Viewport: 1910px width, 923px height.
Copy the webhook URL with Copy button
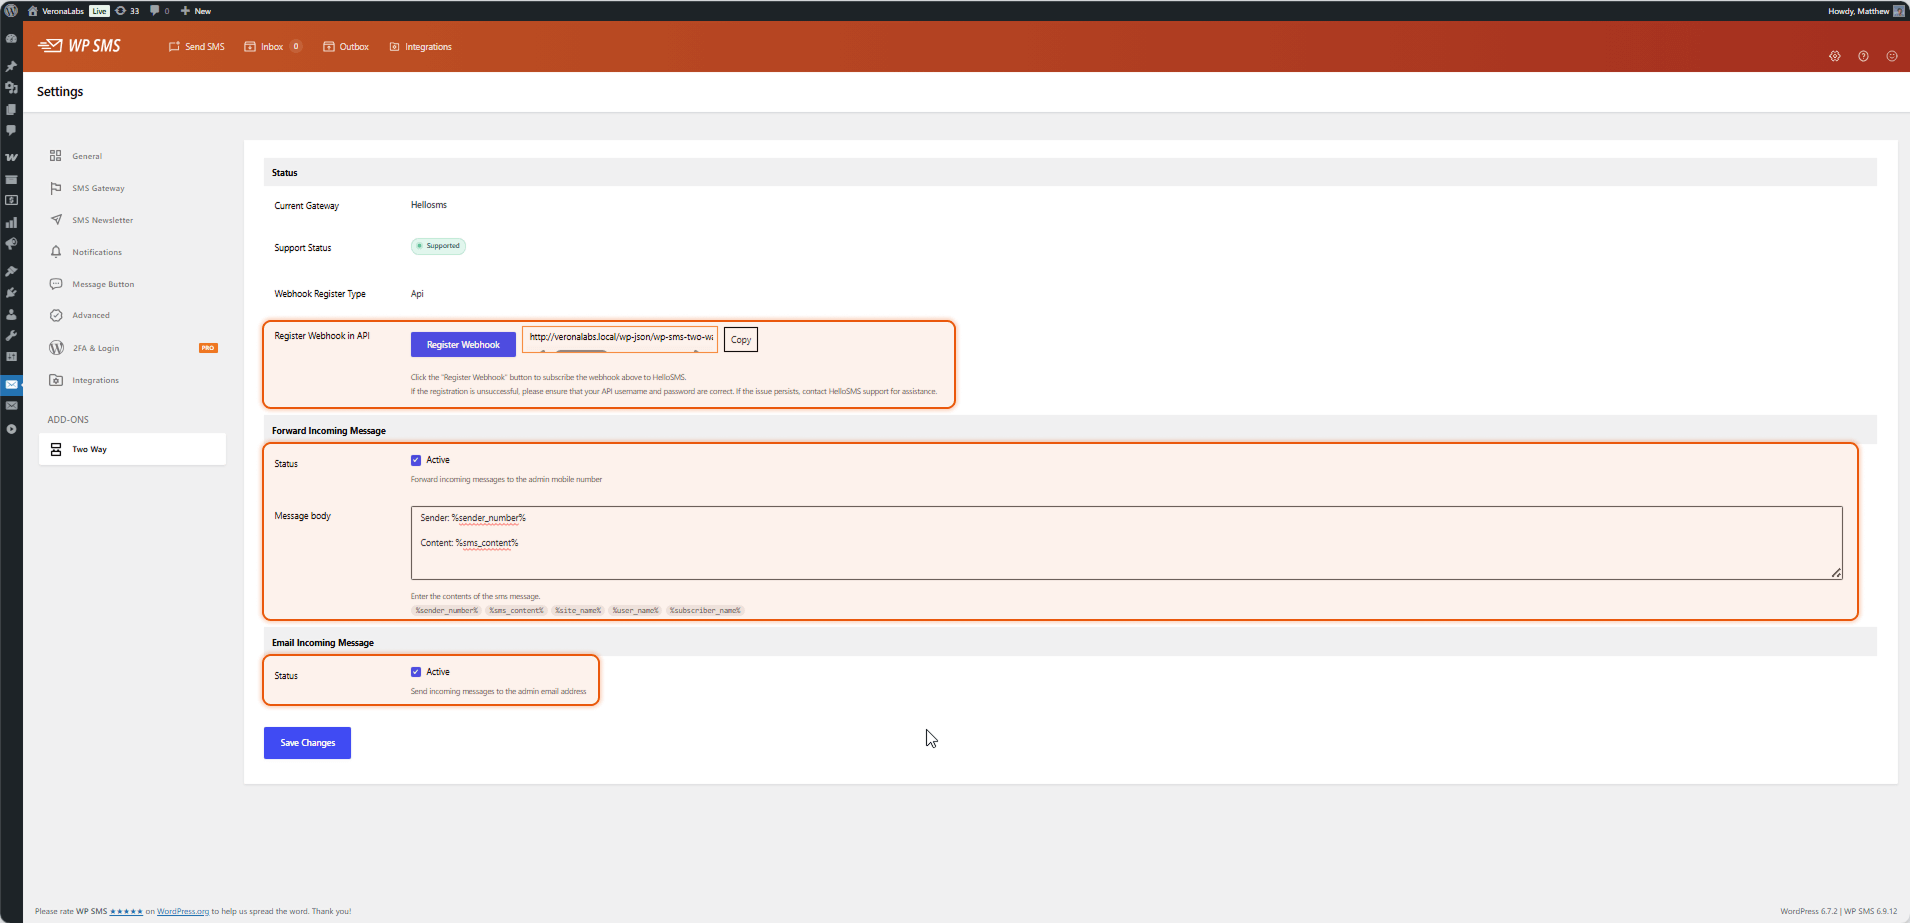tap(741, 340)
